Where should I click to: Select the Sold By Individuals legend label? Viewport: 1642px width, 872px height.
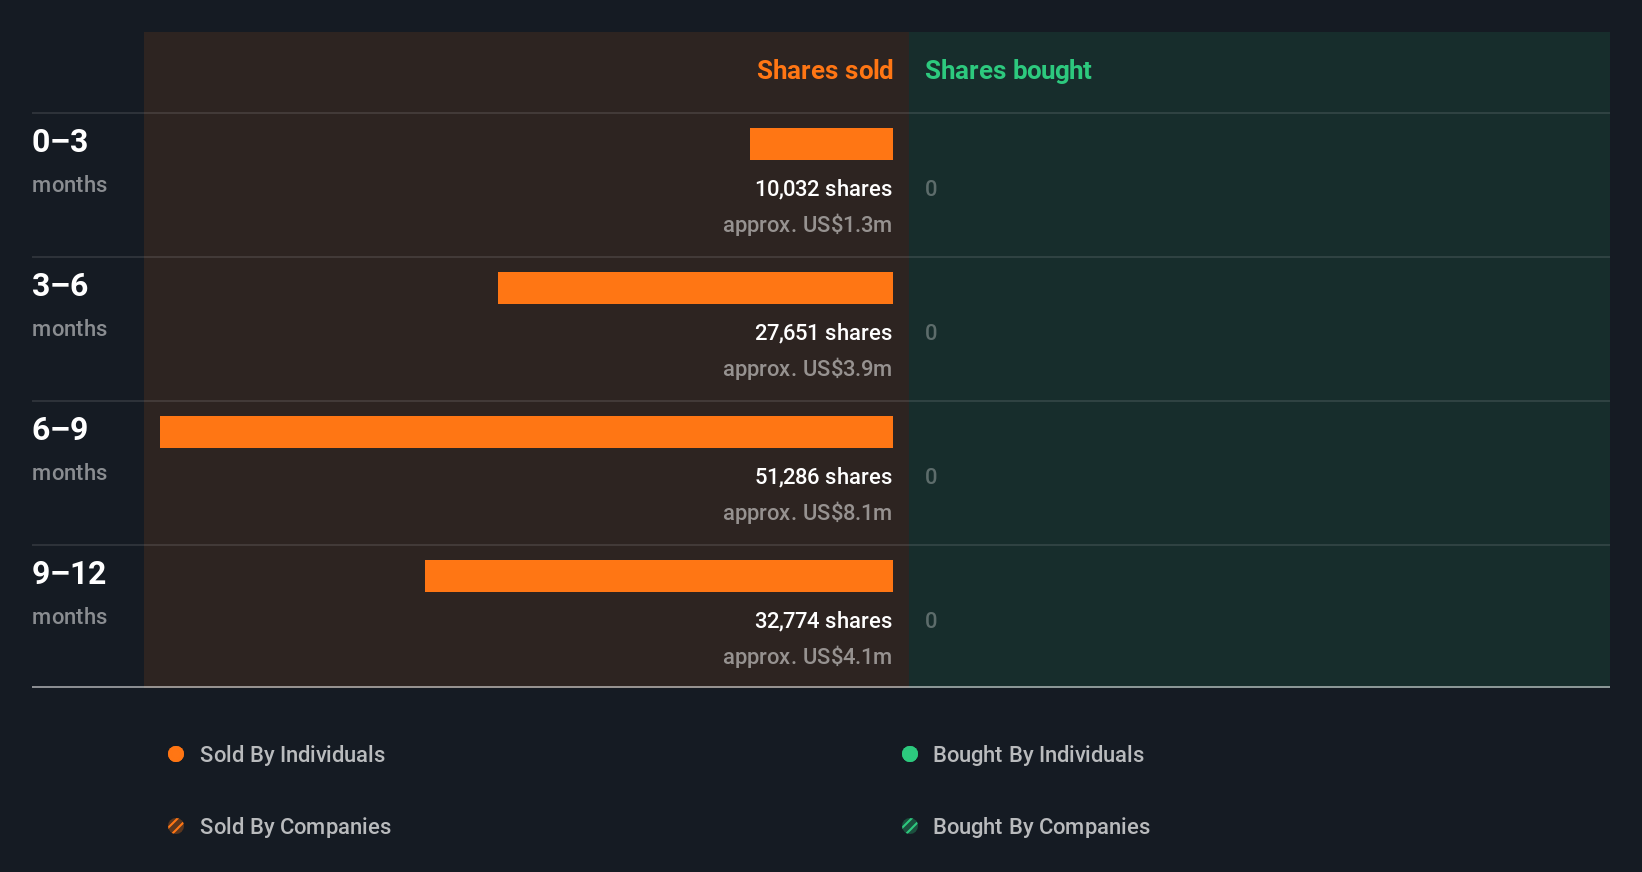292,755
